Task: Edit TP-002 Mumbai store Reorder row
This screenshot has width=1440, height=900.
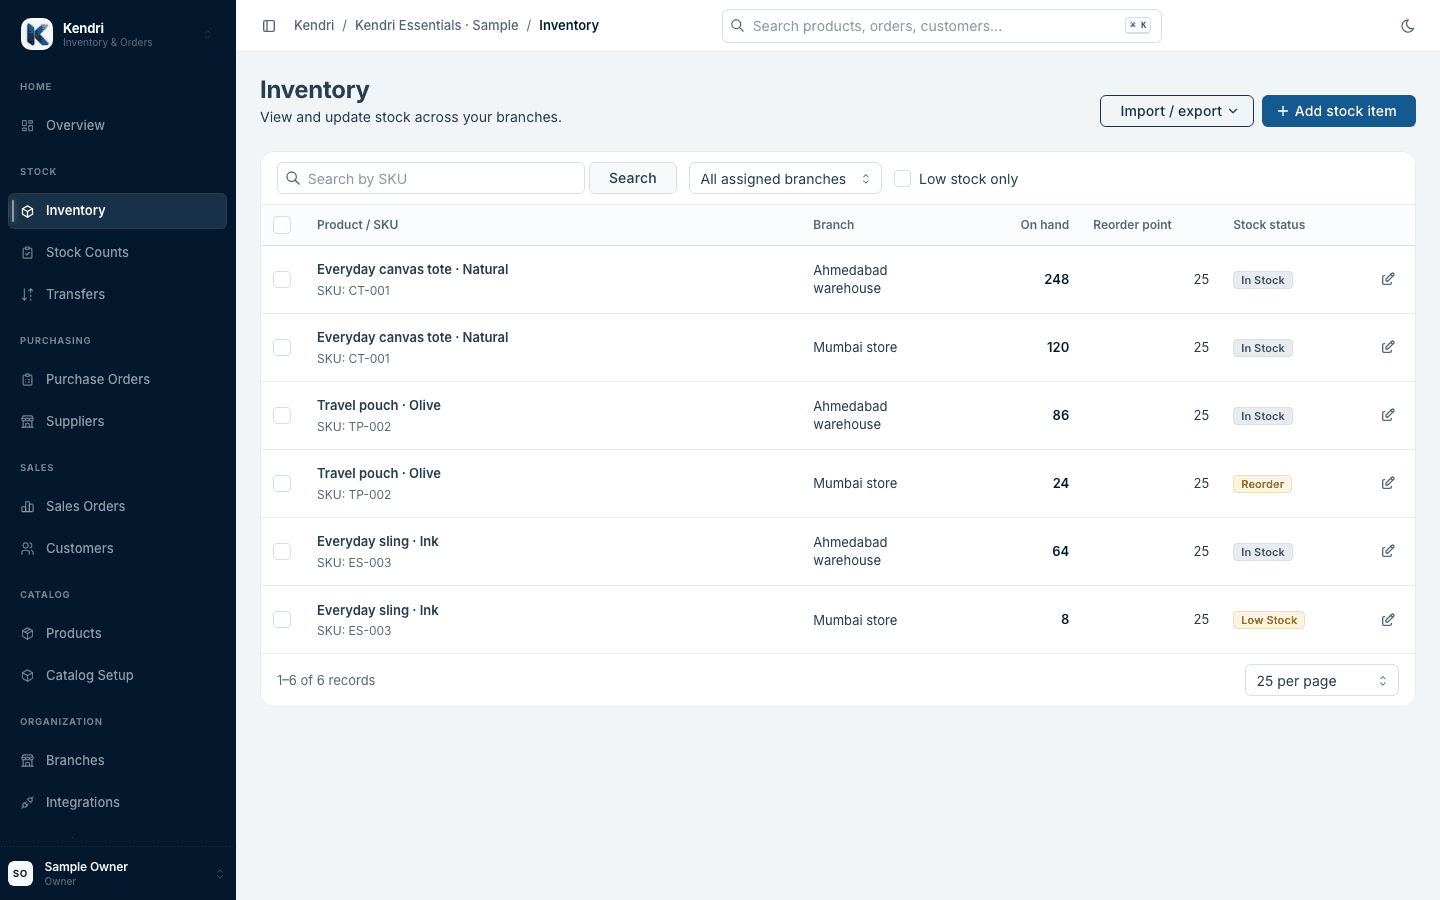Action: tap(1388, 483)
